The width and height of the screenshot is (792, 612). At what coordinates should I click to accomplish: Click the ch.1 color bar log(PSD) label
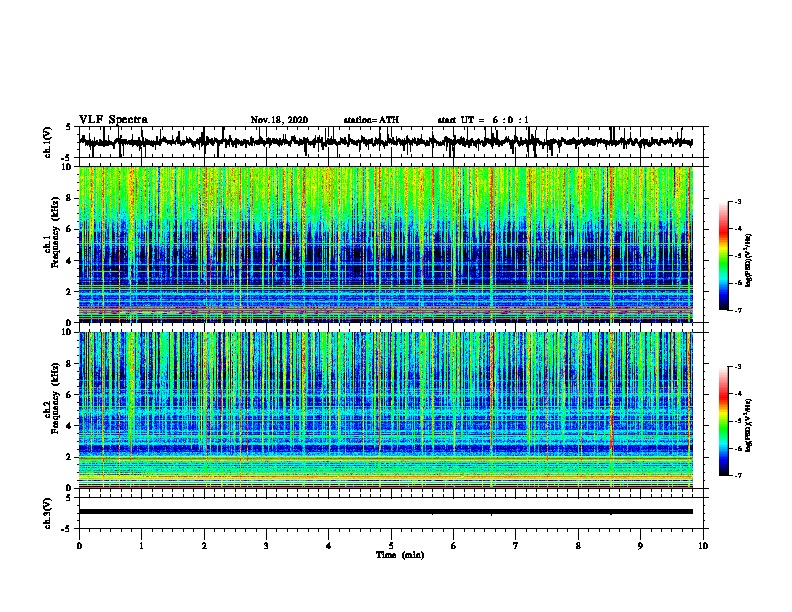click(750, 260)
